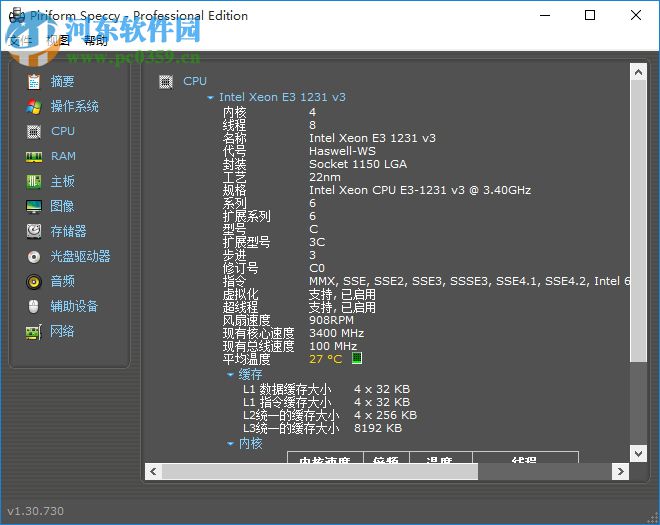Collapse the Intel Xeon E3 1231 v3 node
The width and height of the screenshot is (660, 525).
tap(210, 98)
